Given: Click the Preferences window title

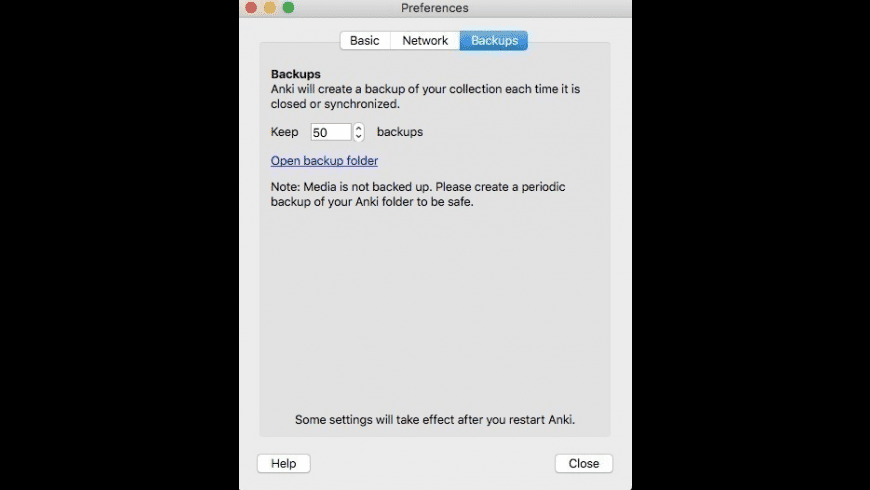Looking at the screenshot, I should point(434,8).
